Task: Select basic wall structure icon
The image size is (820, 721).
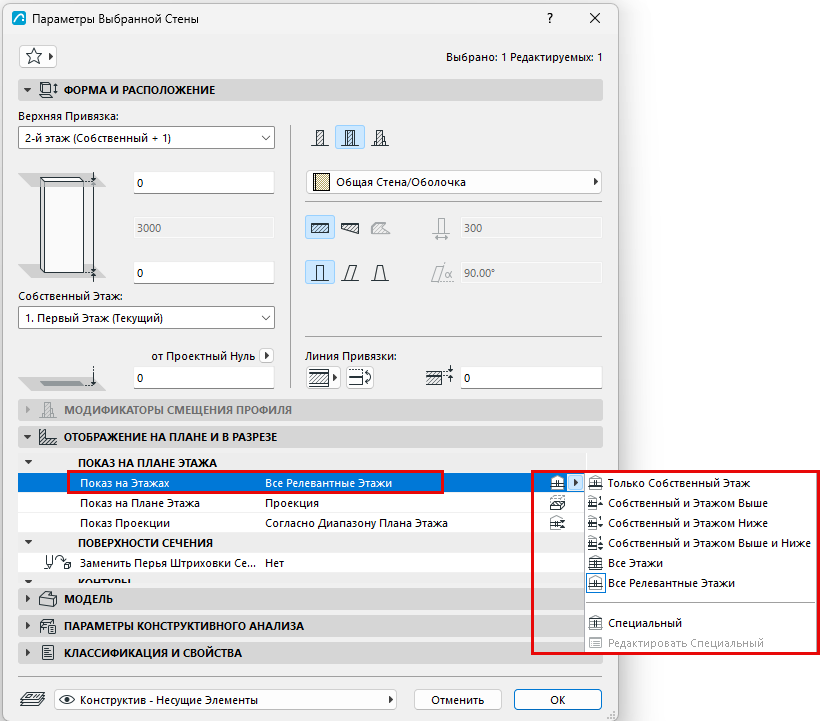Action: click(320, 138)
